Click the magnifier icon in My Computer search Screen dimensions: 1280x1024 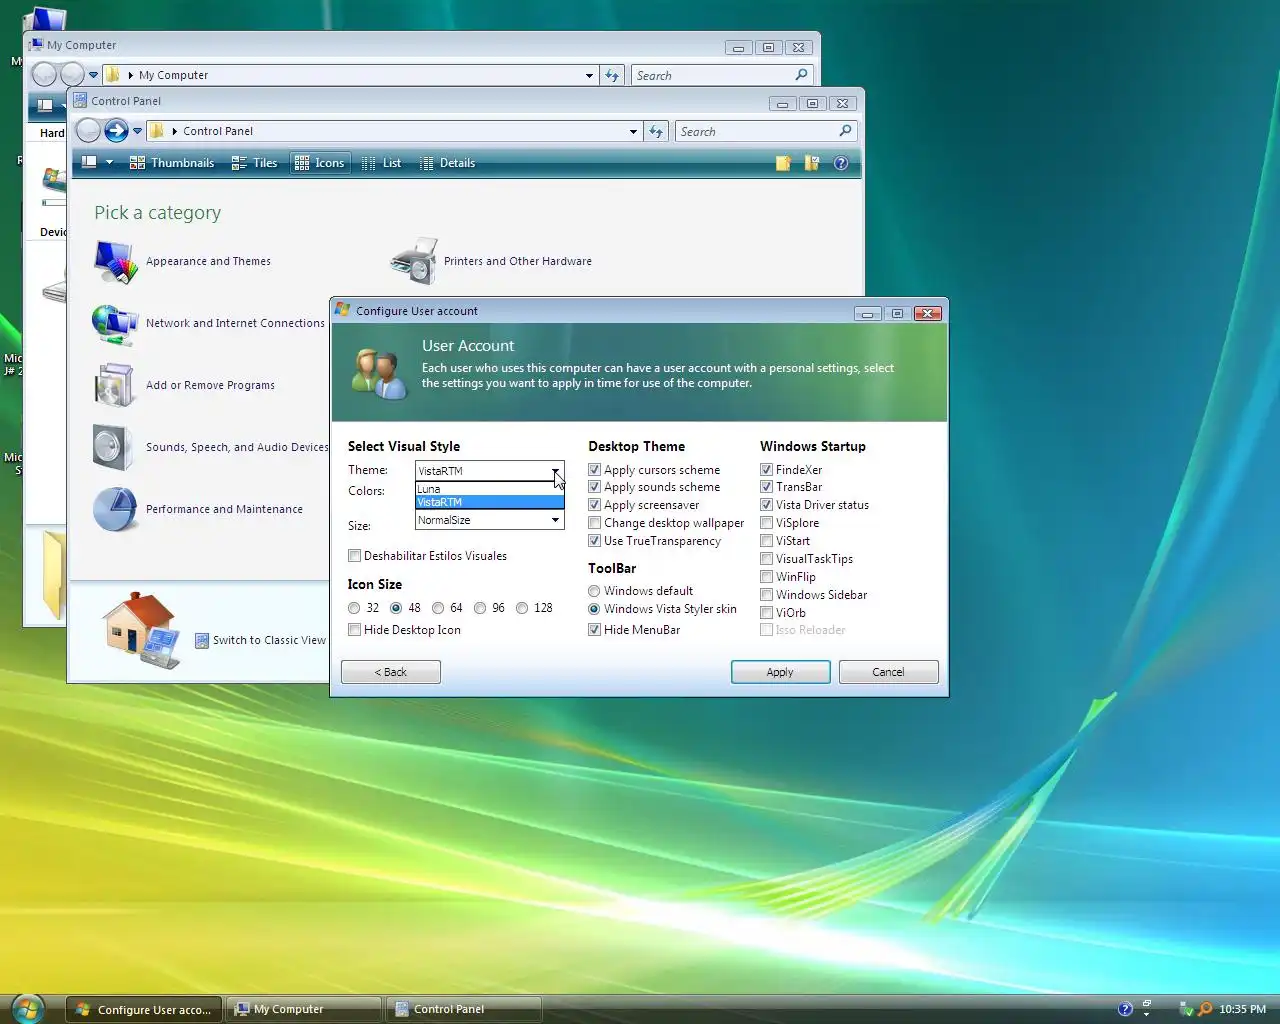coord(801,75)
